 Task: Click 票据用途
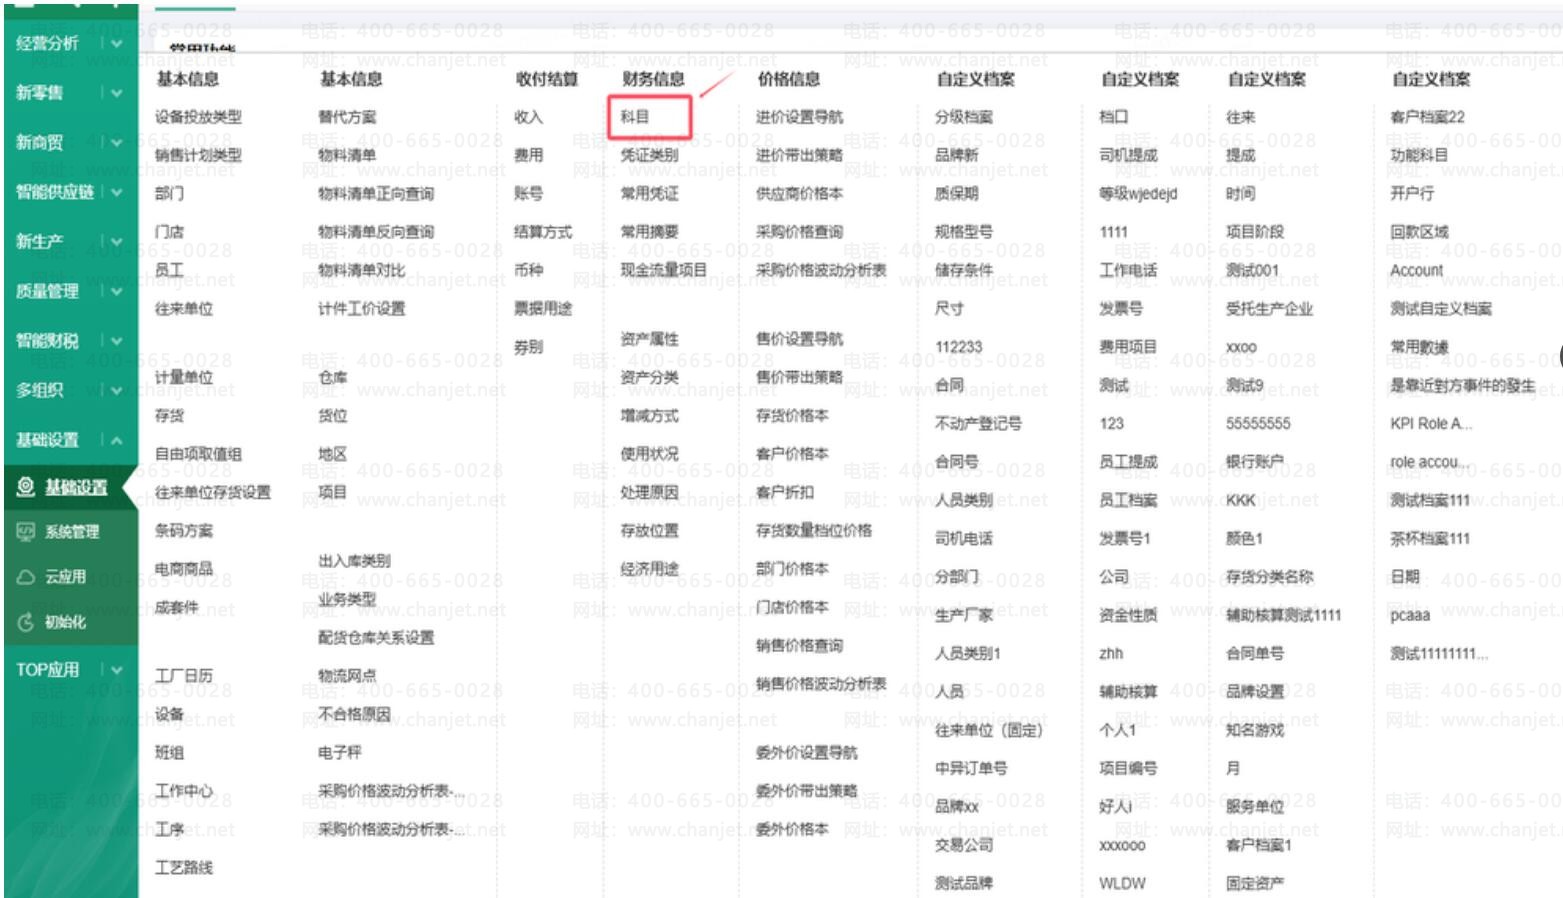543,309
